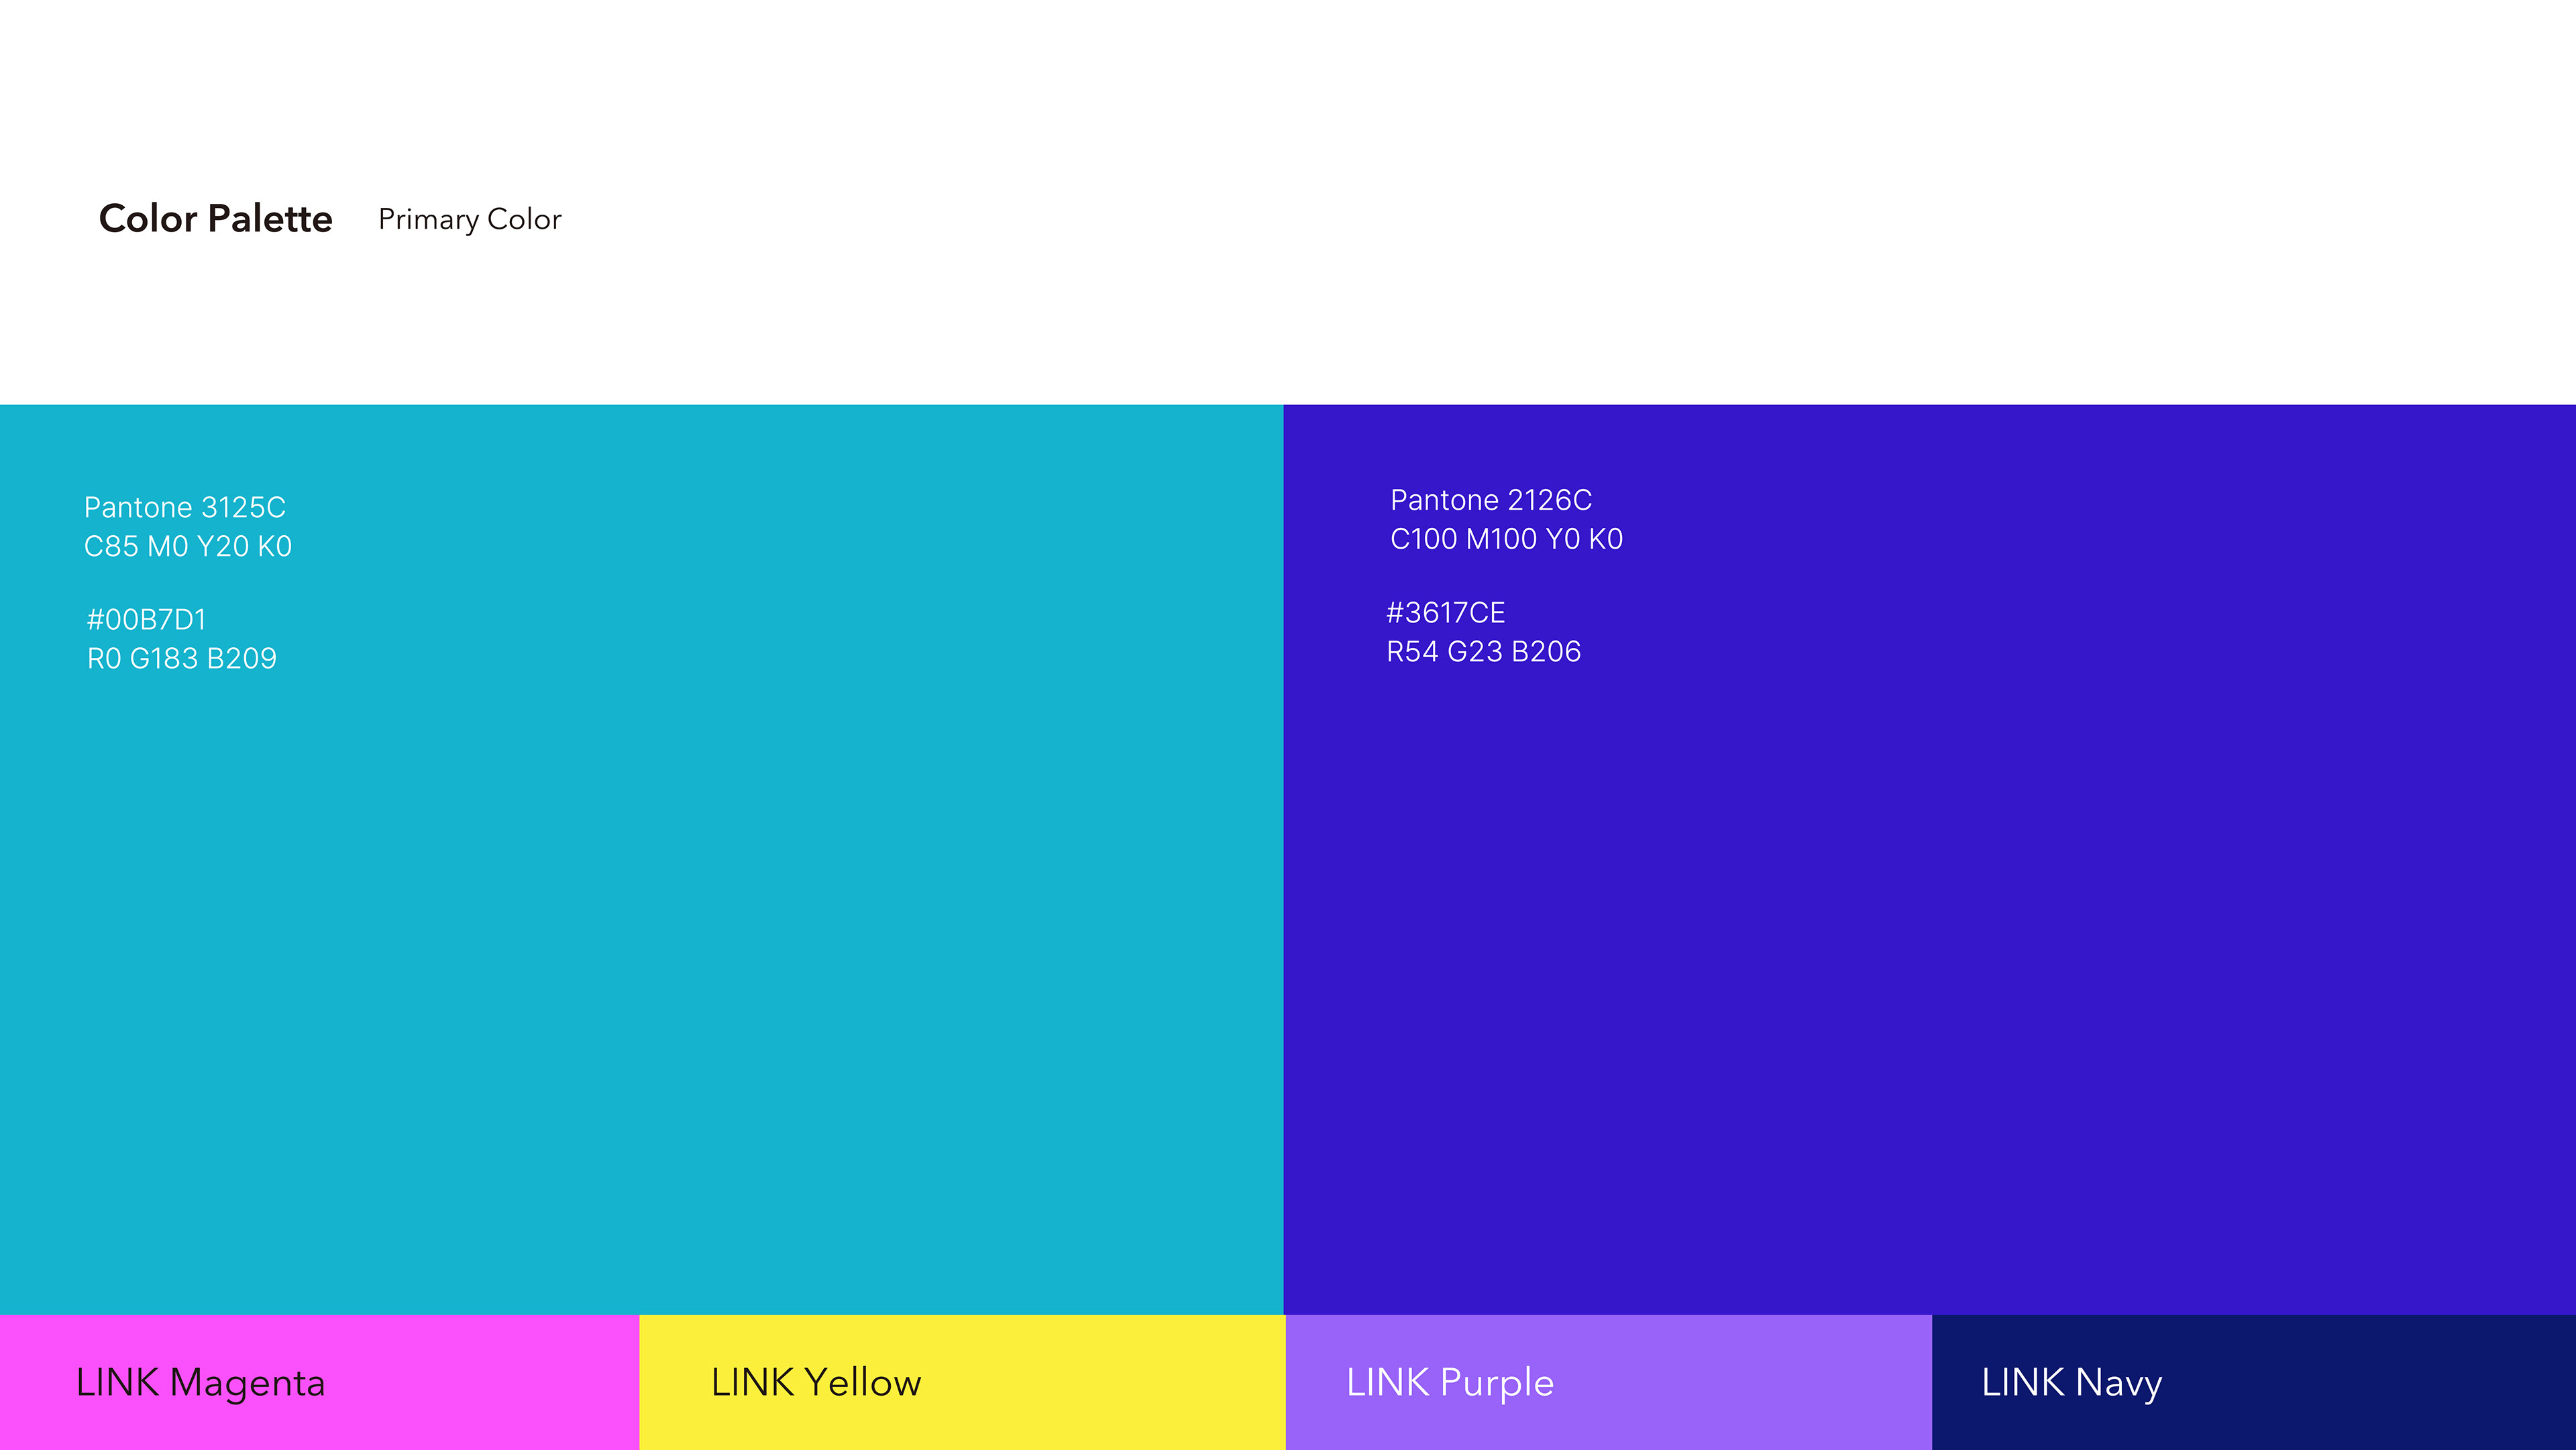Click the C100 M100 Y0 K0 text

click(x=1506, y=539)
